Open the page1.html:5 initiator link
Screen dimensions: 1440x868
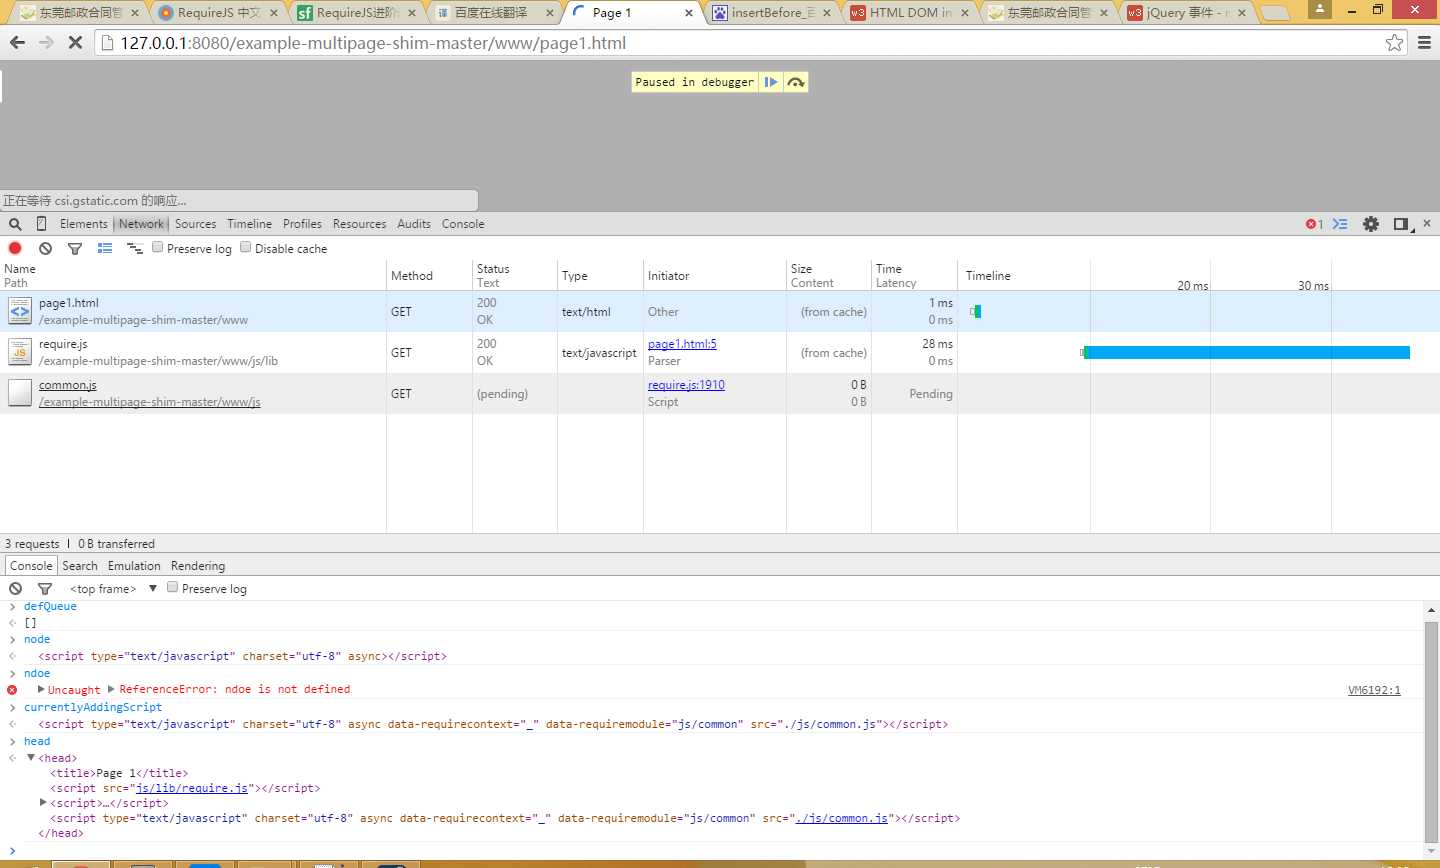682,344
